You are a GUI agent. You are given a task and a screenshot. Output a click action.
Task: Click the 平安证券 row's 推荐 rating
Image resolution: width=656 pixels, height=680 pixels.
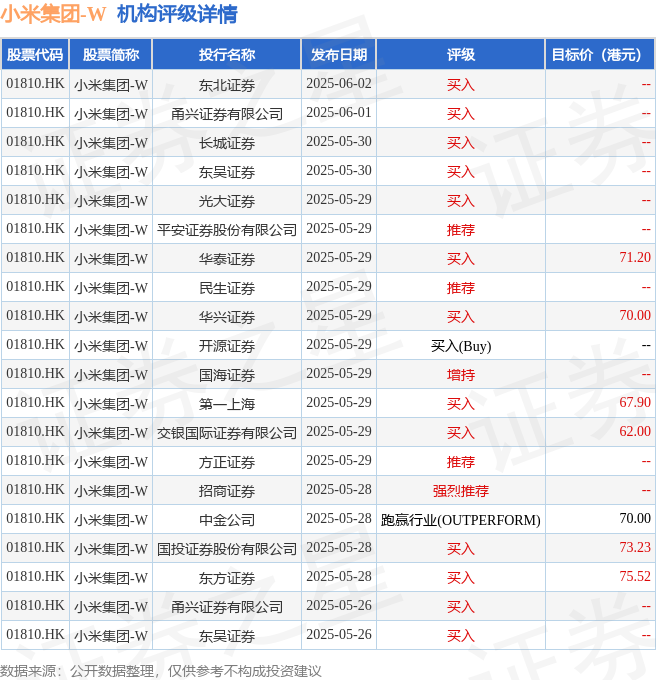(461, 230)
